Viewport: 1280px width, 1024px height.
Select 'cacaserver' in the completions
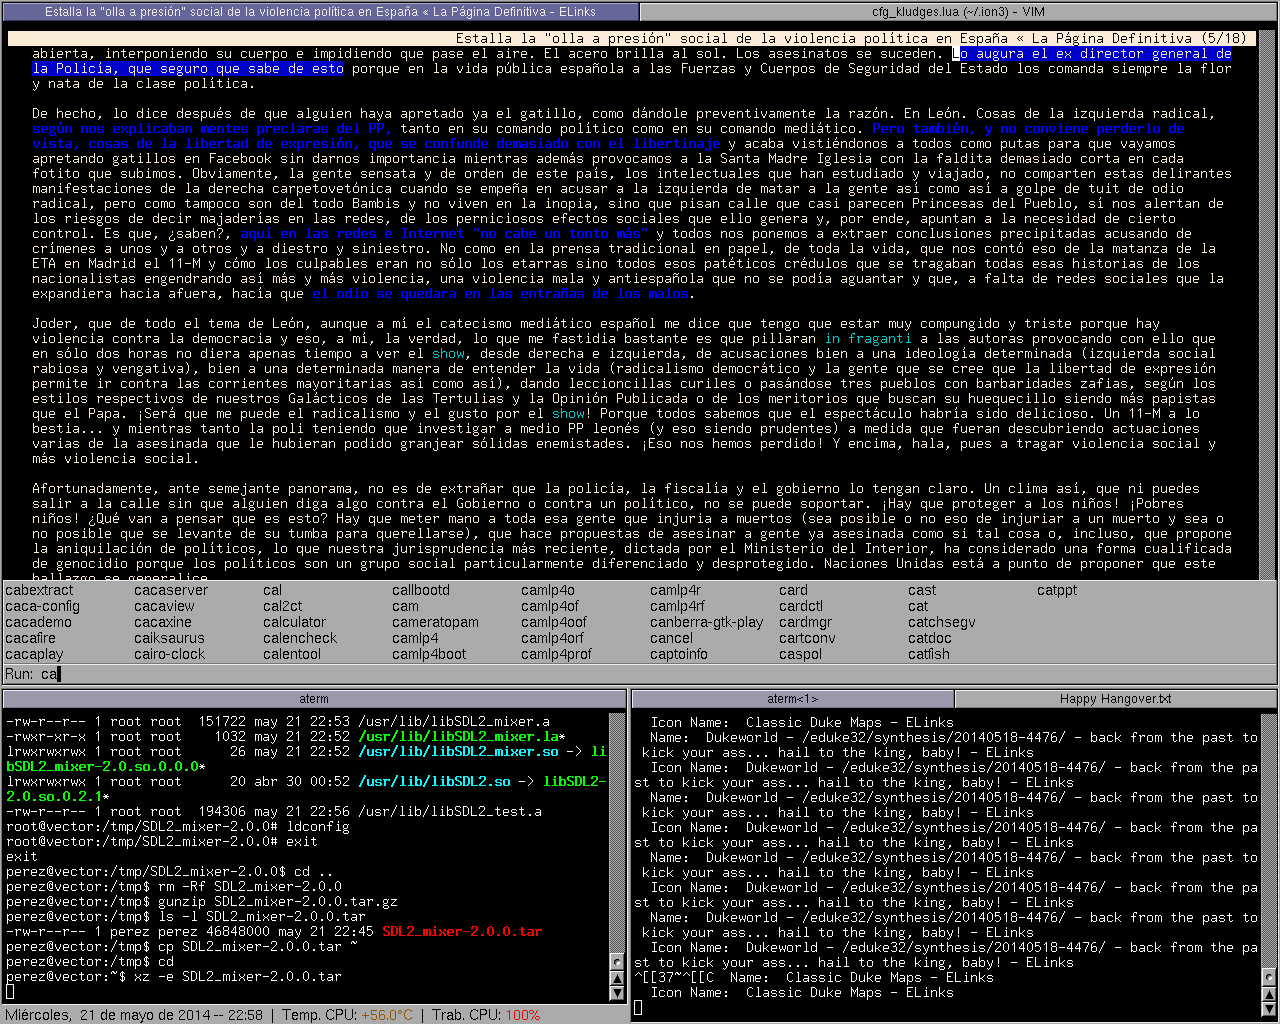click(171, 590)
